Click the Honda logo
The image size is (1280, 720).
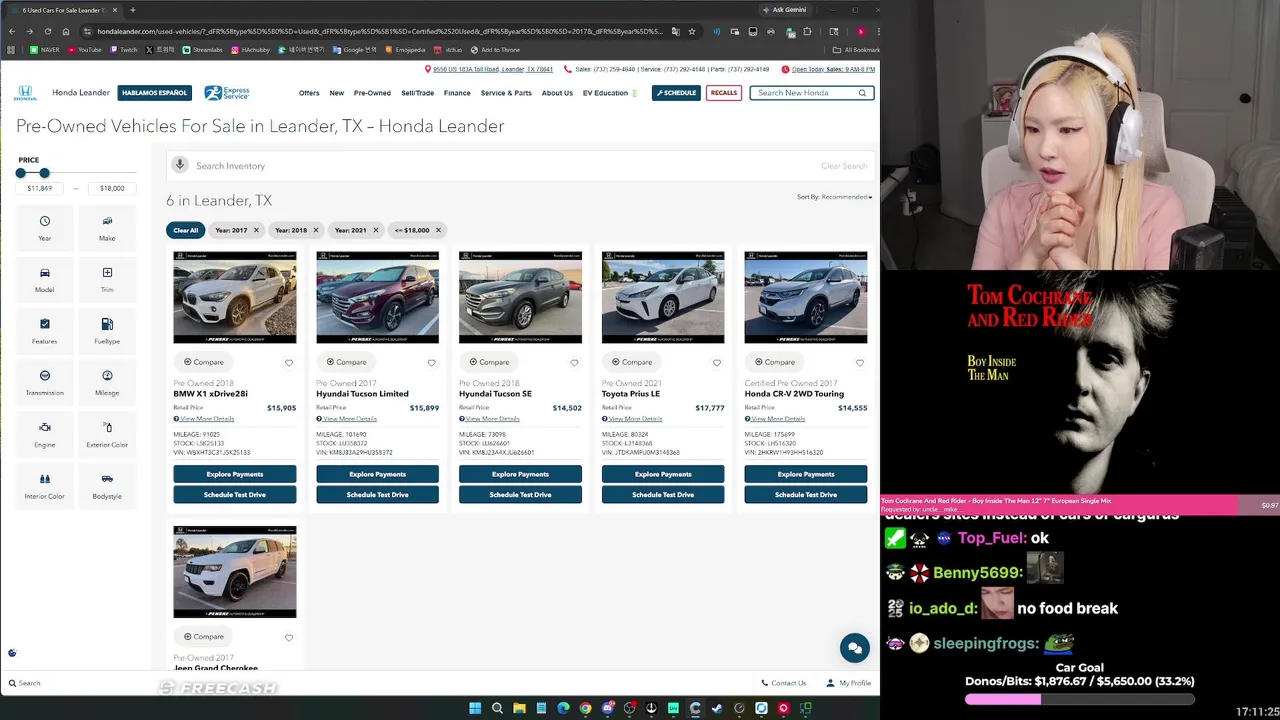point(25,93)
